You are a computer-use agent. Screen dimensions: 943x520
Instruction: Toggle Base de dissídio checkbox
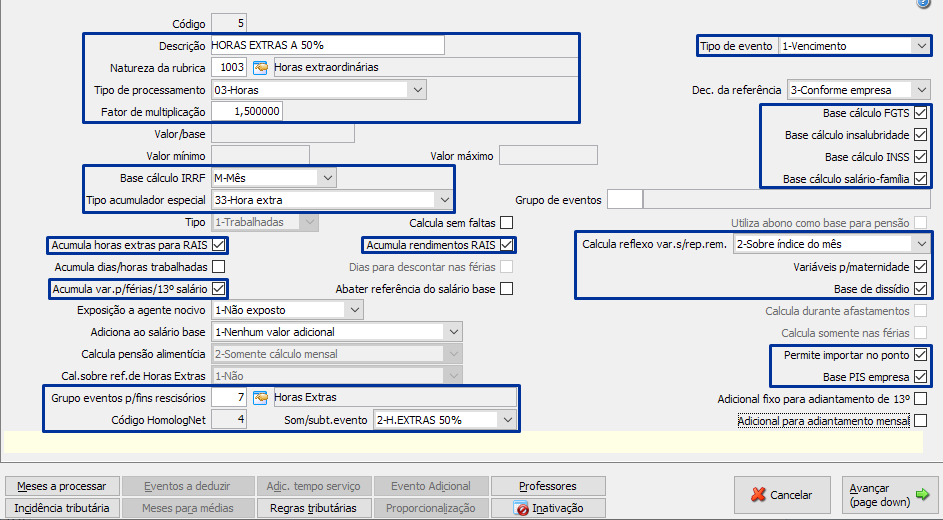[920, 289]
